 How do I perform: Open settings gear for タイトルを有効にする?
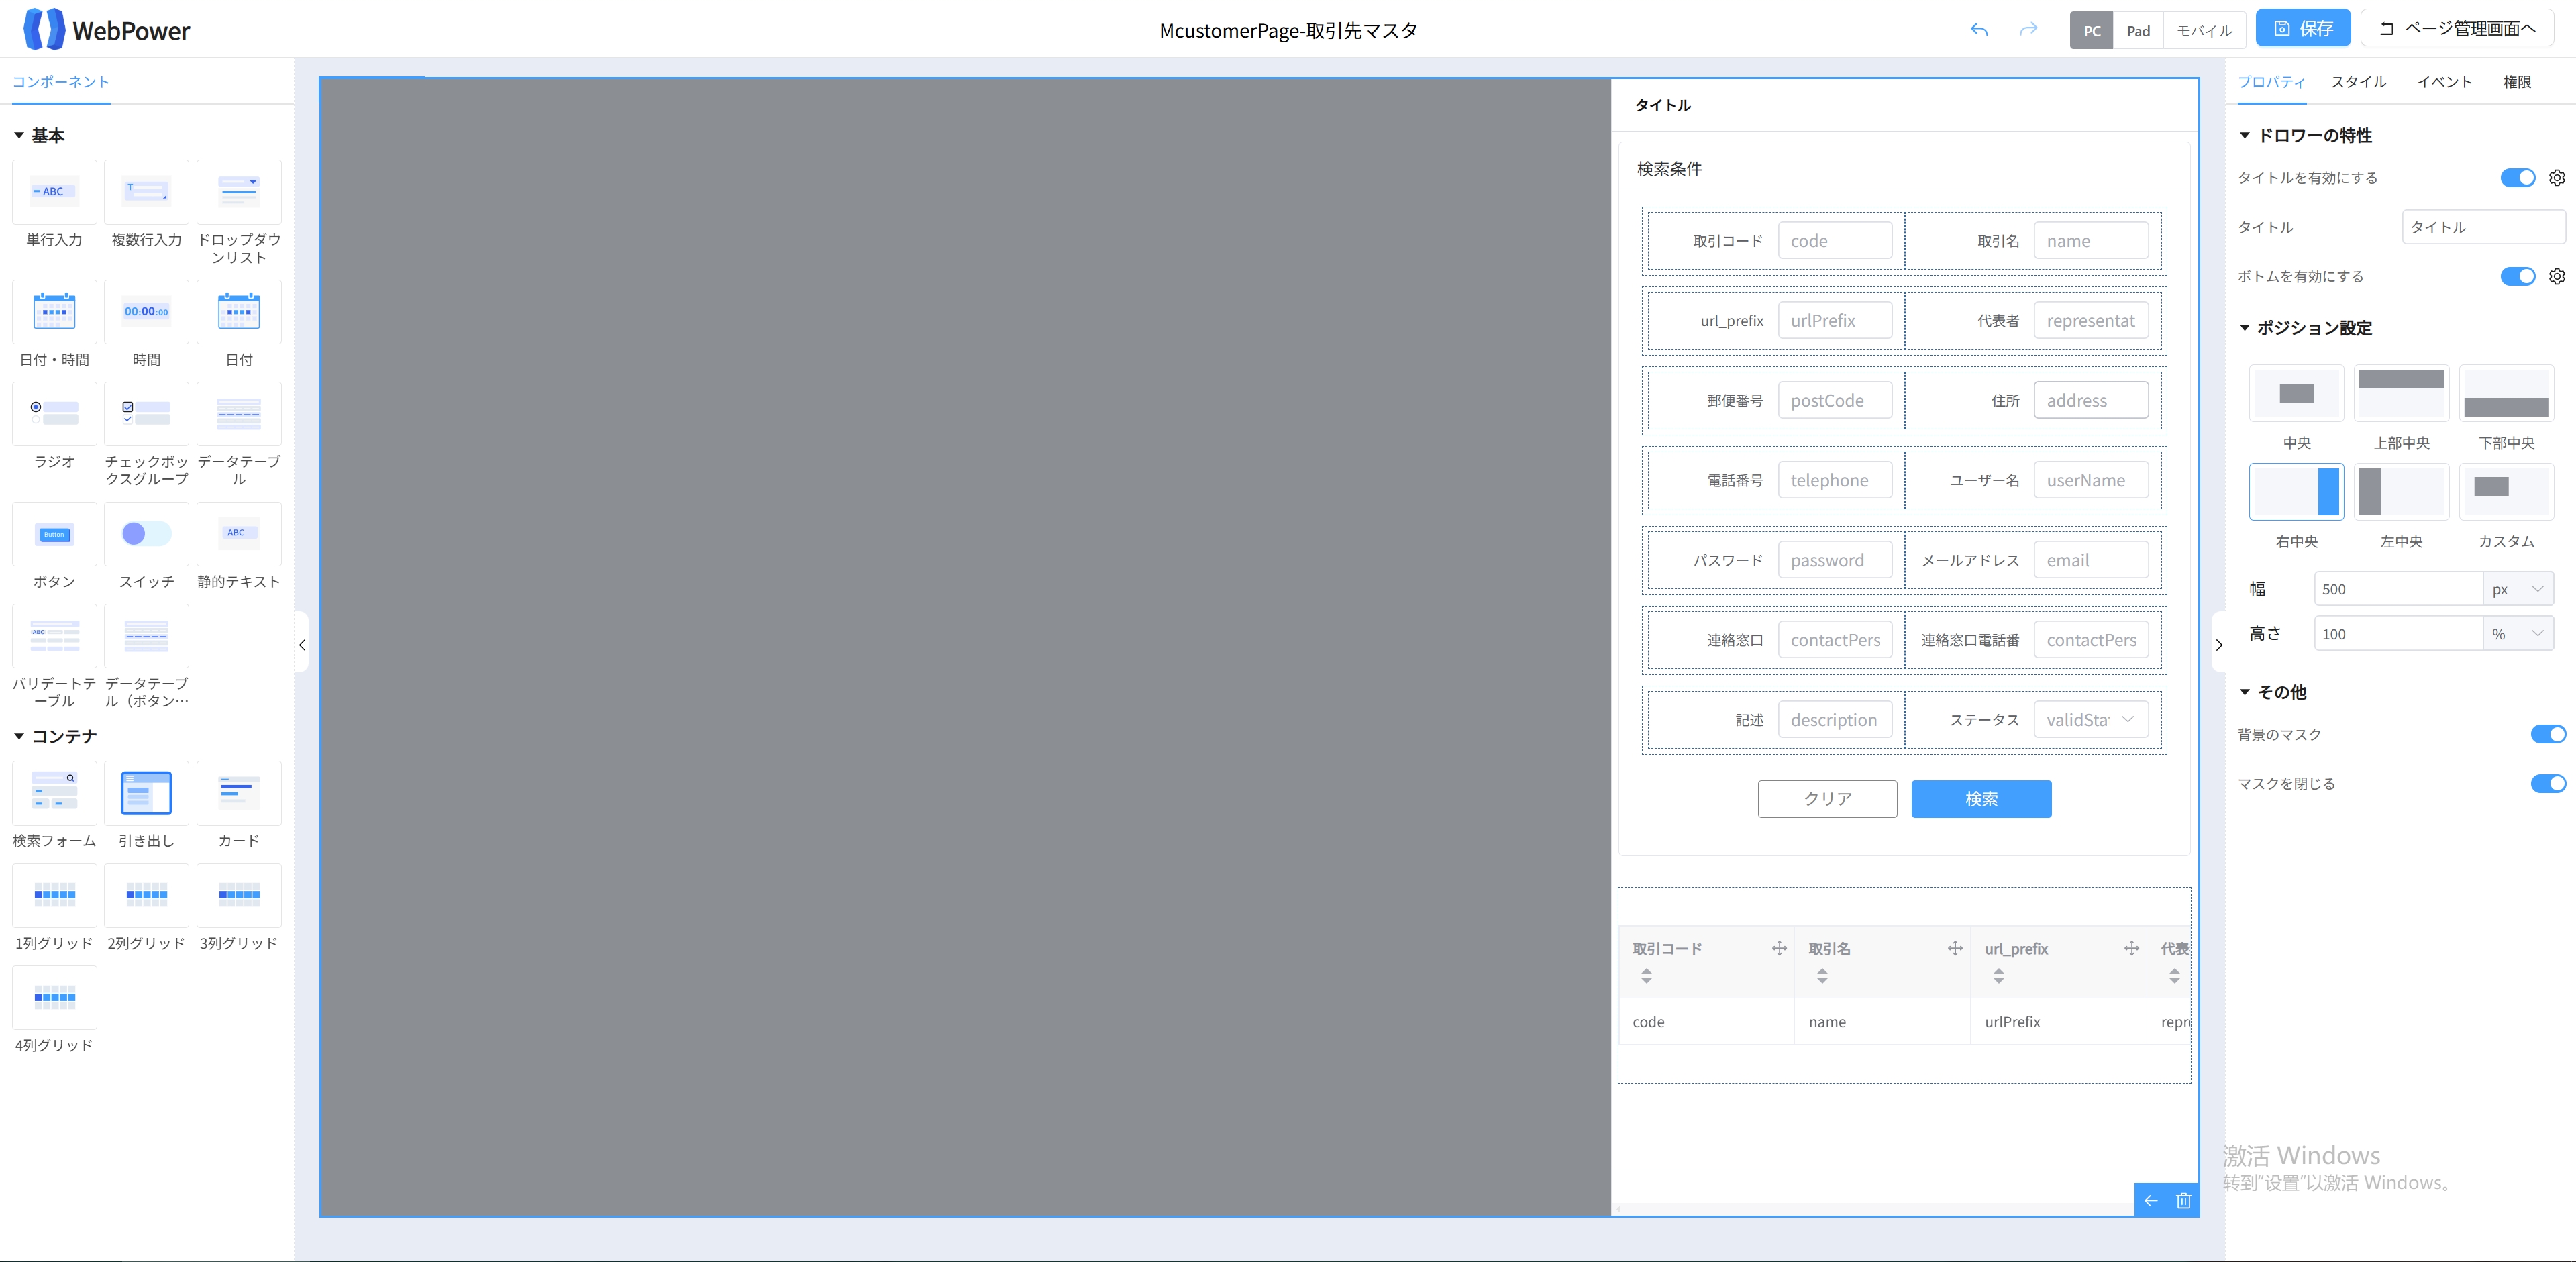pos(2557,178)
